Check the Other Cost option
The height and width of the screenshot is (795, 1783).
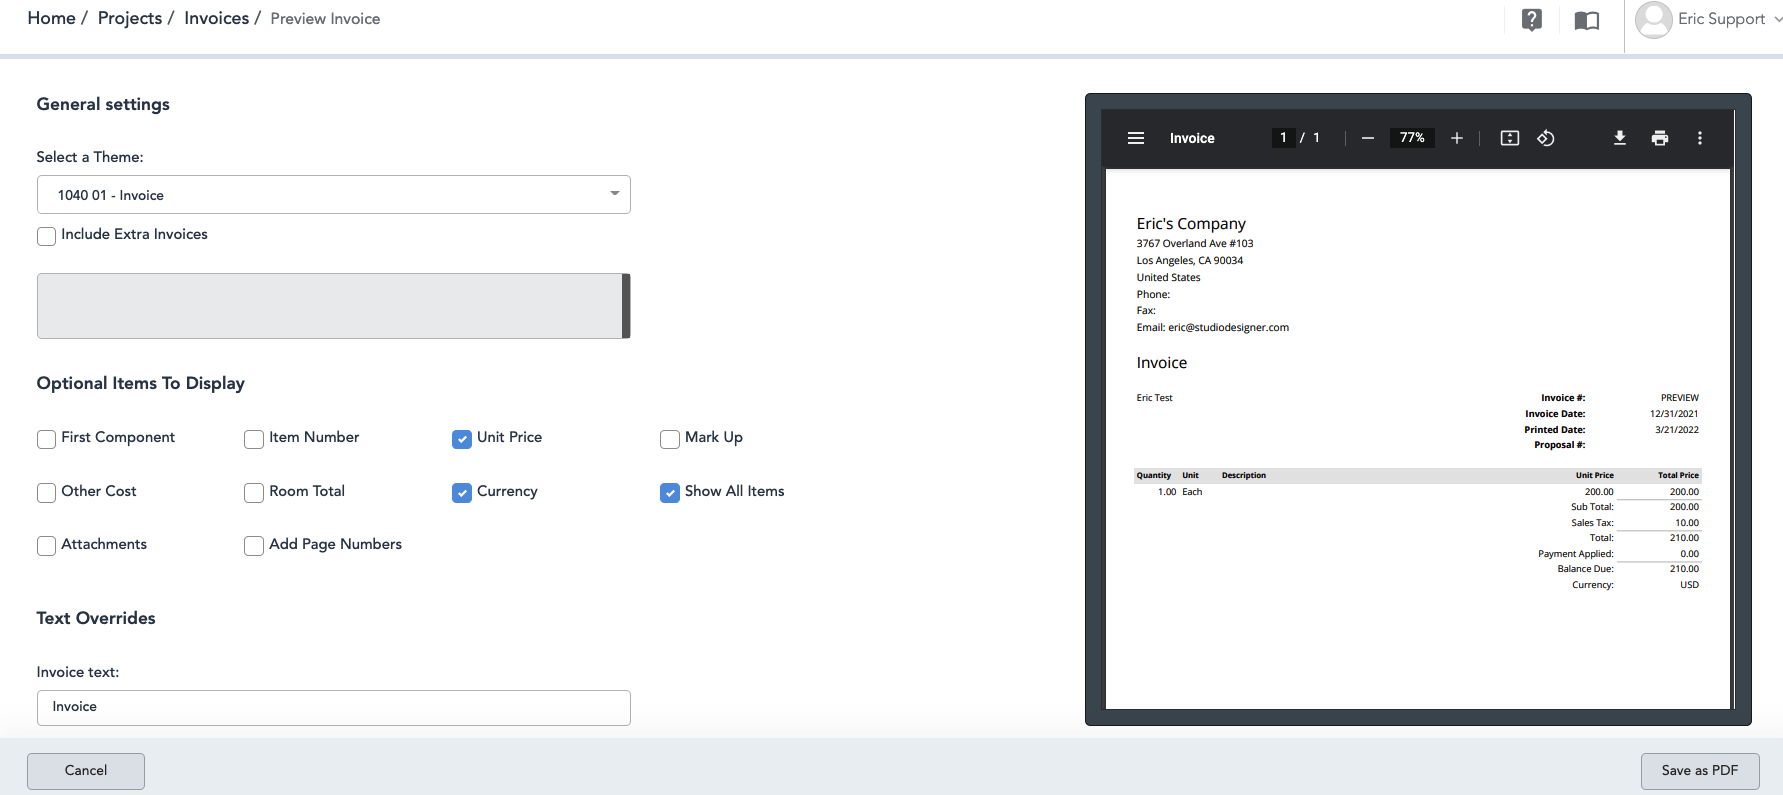(x=46, y=493)
